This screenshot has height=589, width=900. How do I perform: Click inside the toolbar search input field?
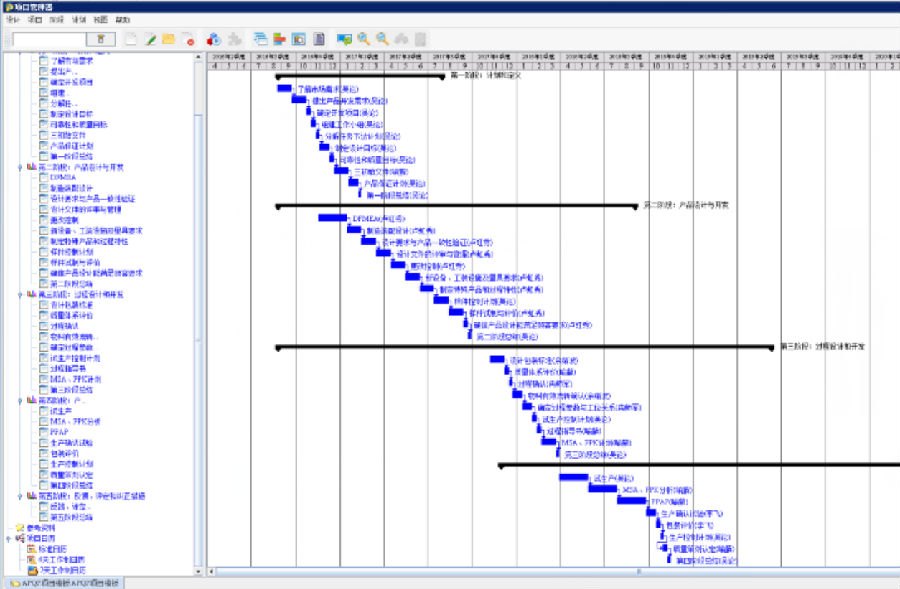pyautogui.click(x=45, y=39)
